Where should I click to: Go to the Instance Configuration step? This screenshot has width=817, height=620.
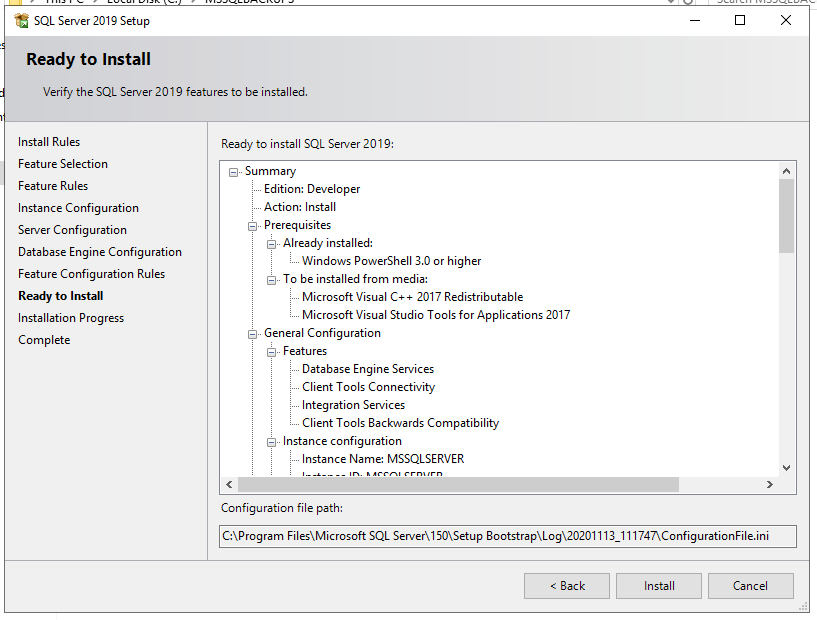(x=78, y=208)
